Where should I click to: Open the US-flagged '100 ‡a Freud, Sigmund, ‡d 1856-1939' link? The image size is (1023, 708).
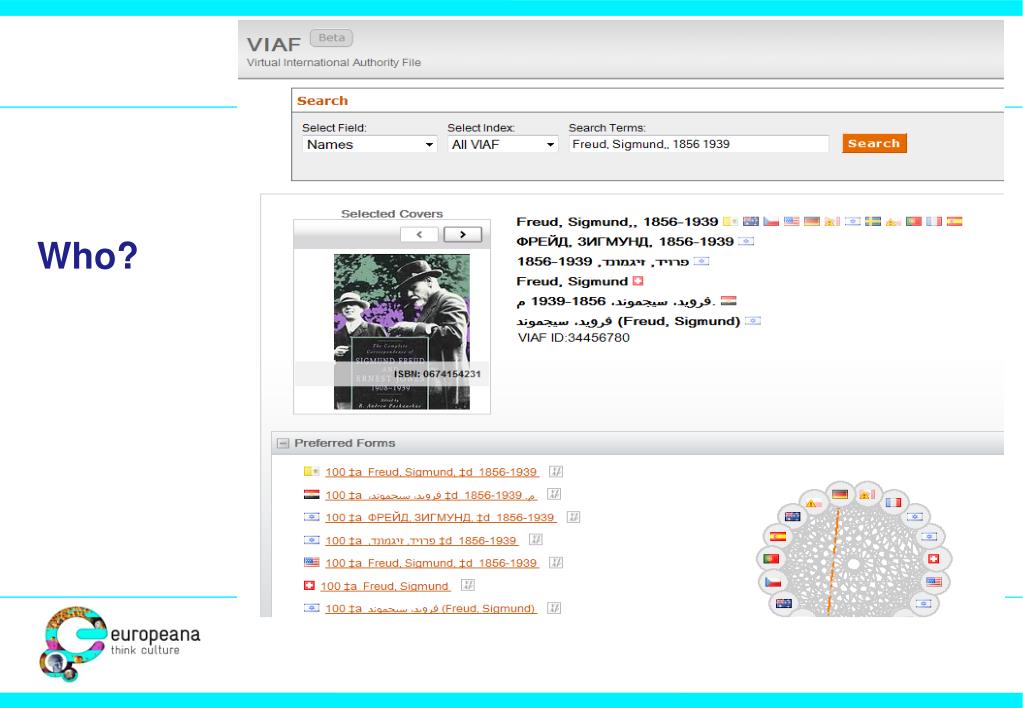click(431, 563)
